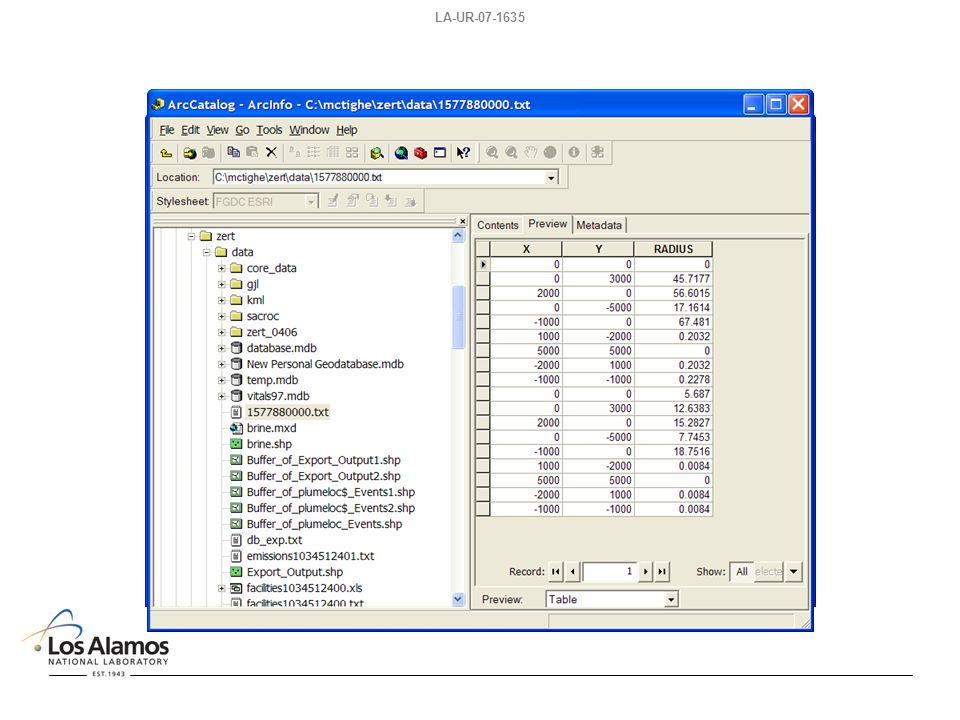The width and height of the screenshot is (960, 720).
Task: Open the Show options dropdown arrow
Action: 793,572
